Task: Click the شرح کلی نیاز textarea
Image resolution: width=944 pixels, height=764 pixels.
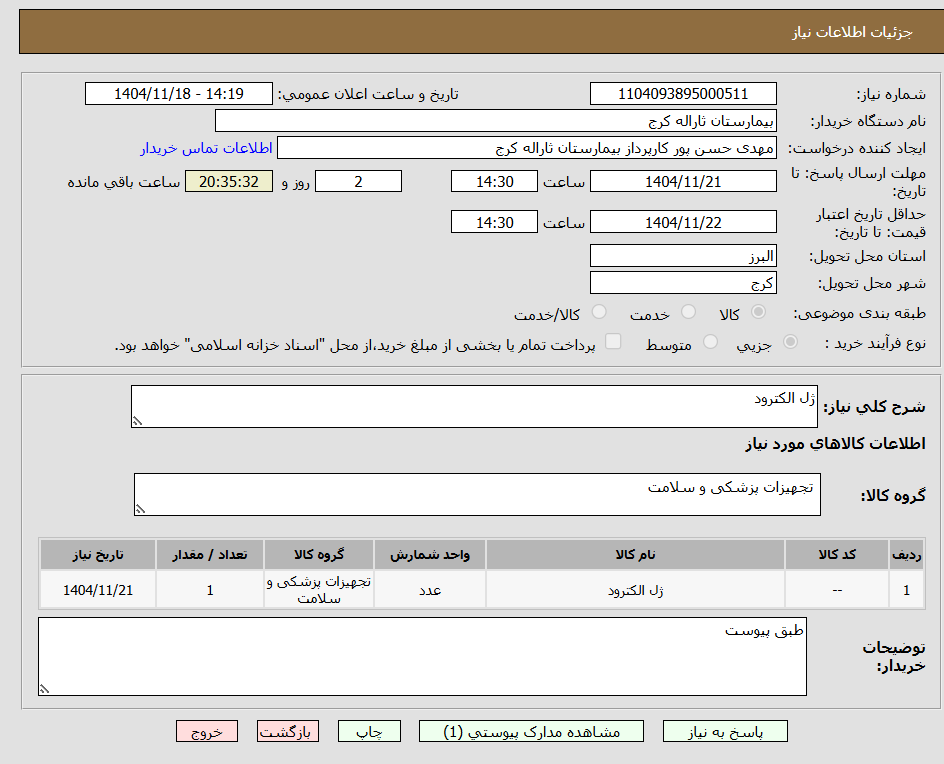Action: coord(474,407)
